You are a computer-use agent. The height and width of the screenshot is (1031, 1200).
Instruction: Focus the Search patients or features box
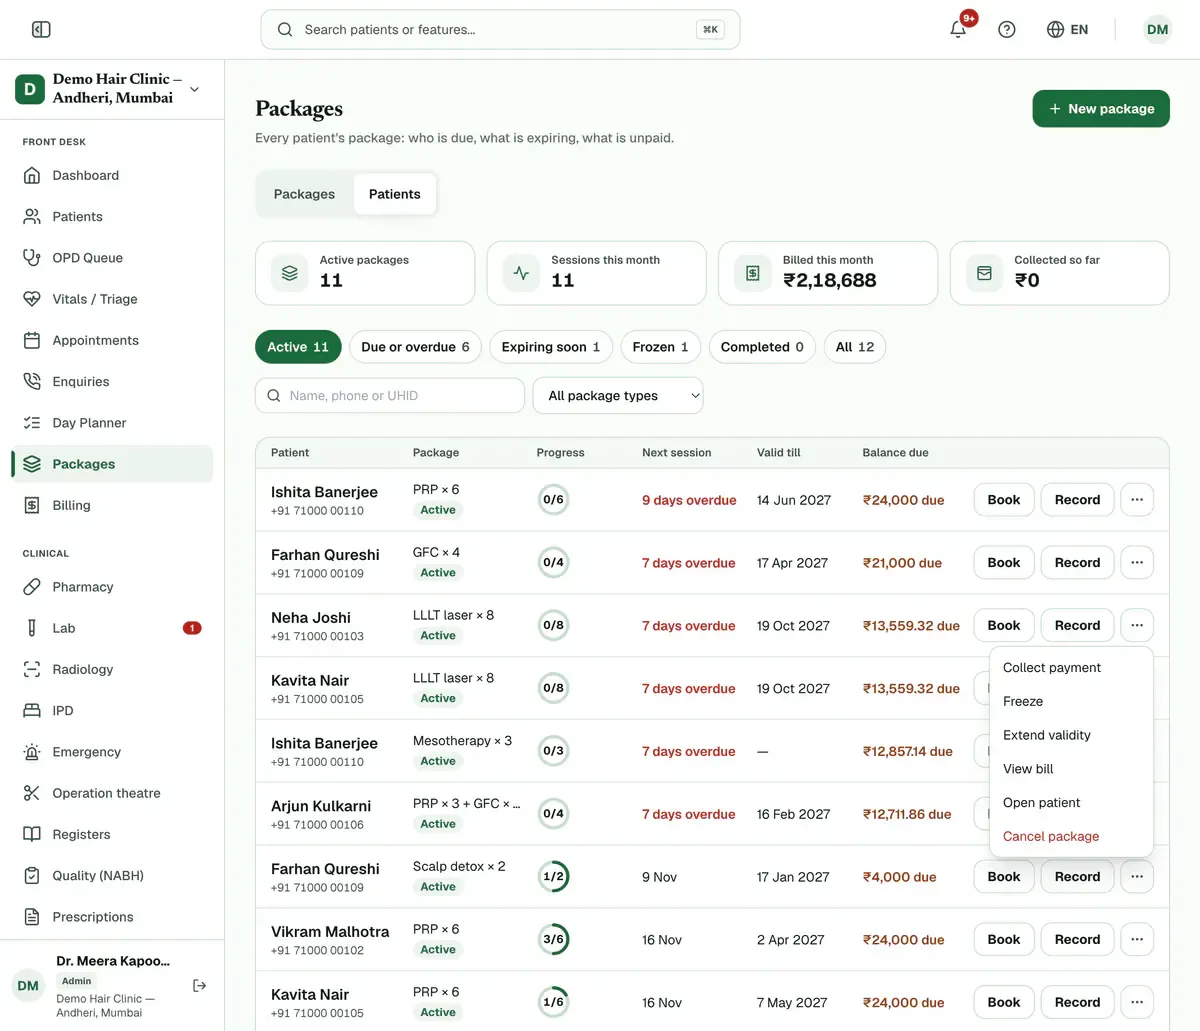coord(500,30)
